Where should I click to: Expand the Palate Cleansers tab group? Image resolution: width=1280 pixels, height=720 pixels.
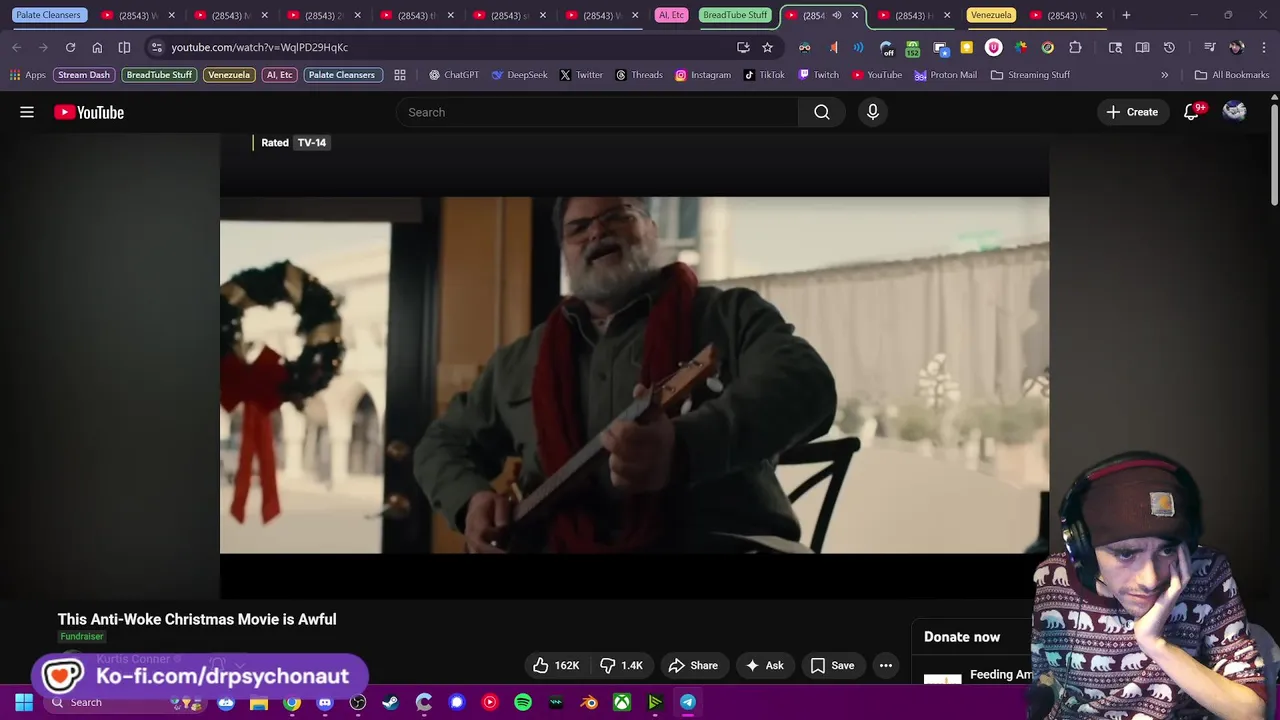click(x=48, y=15)
